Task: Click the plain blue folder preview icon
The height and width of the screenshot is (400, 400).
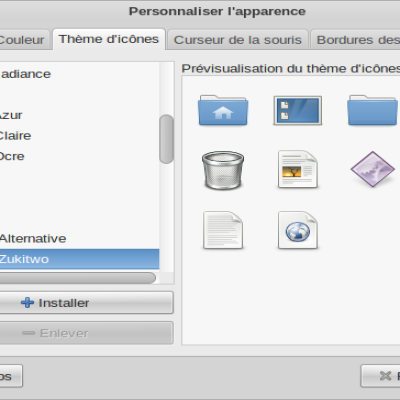Action: [372, 110]
